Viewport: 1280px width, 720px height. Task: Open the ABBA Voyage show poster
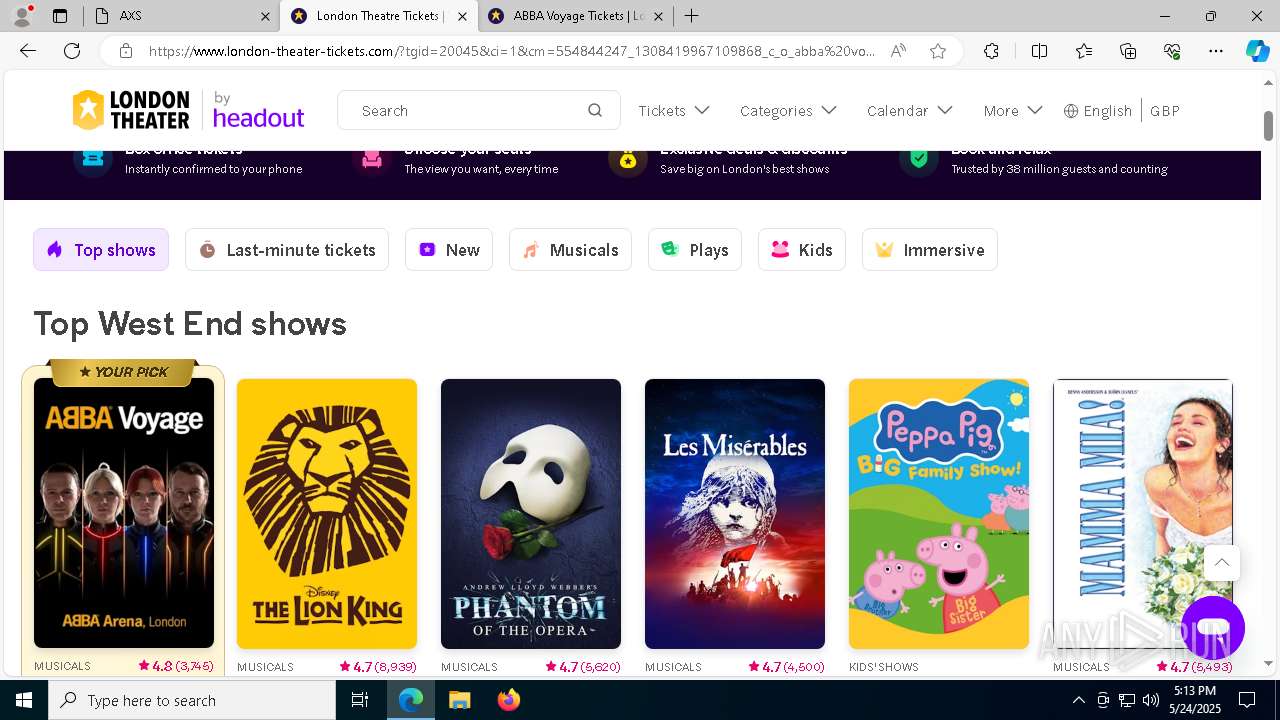(124, 513)
